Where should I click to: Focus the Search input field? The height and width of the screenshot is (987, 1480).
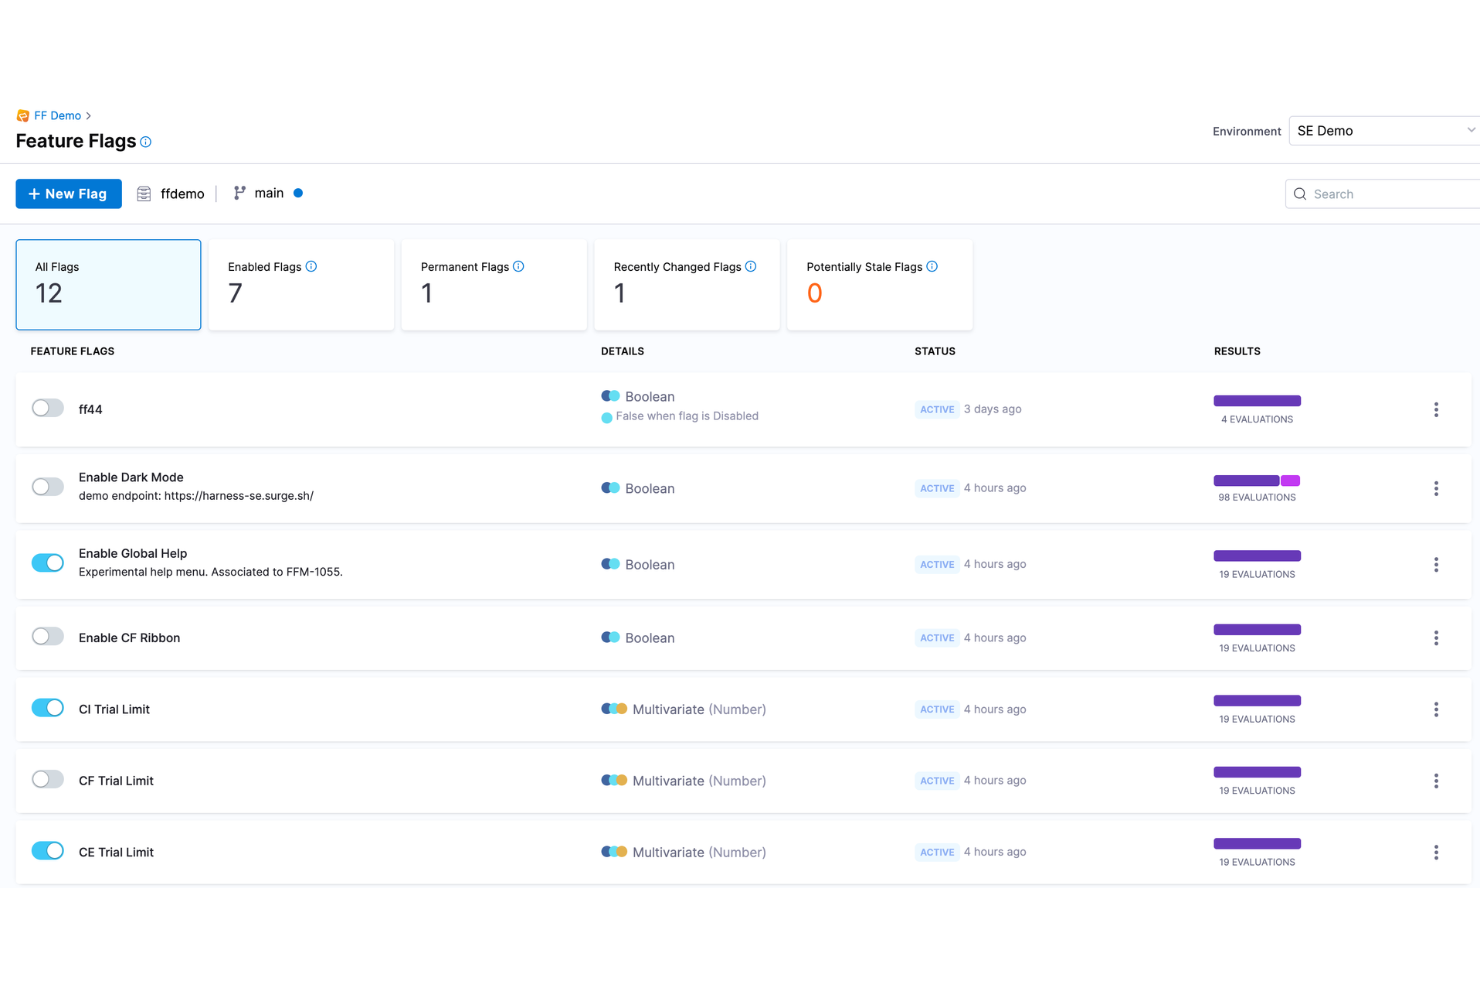pyautogui.click(x=1383, y=194)
